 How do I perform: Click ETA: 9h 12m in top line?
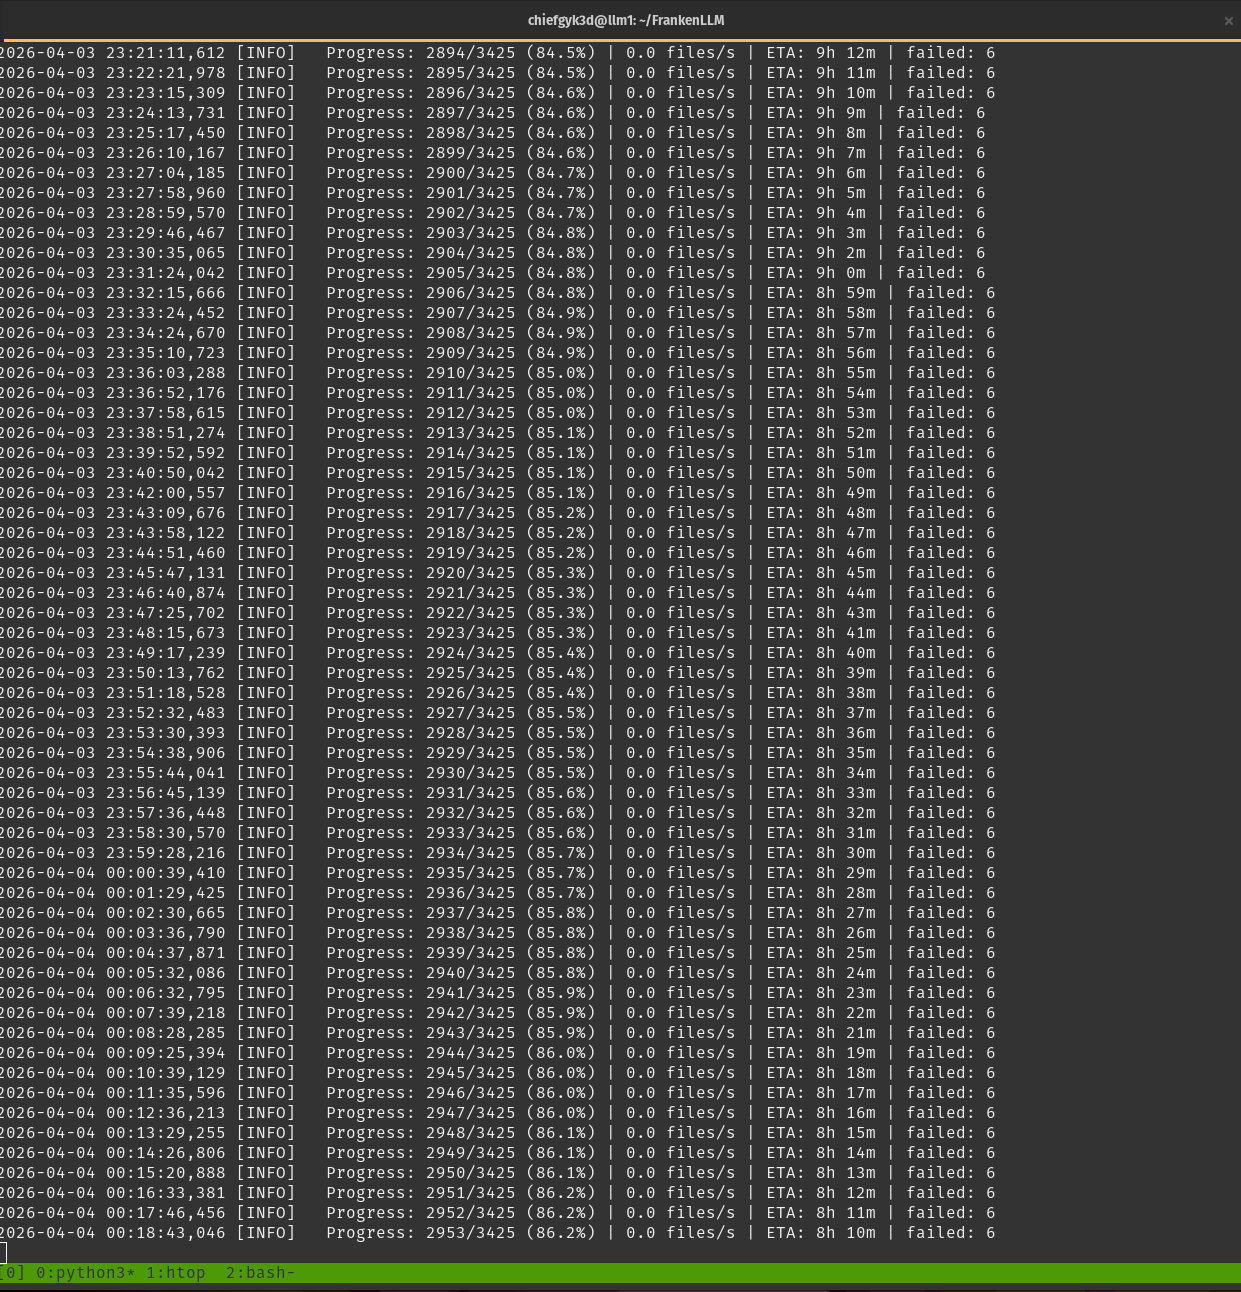(x=821, y=53)
